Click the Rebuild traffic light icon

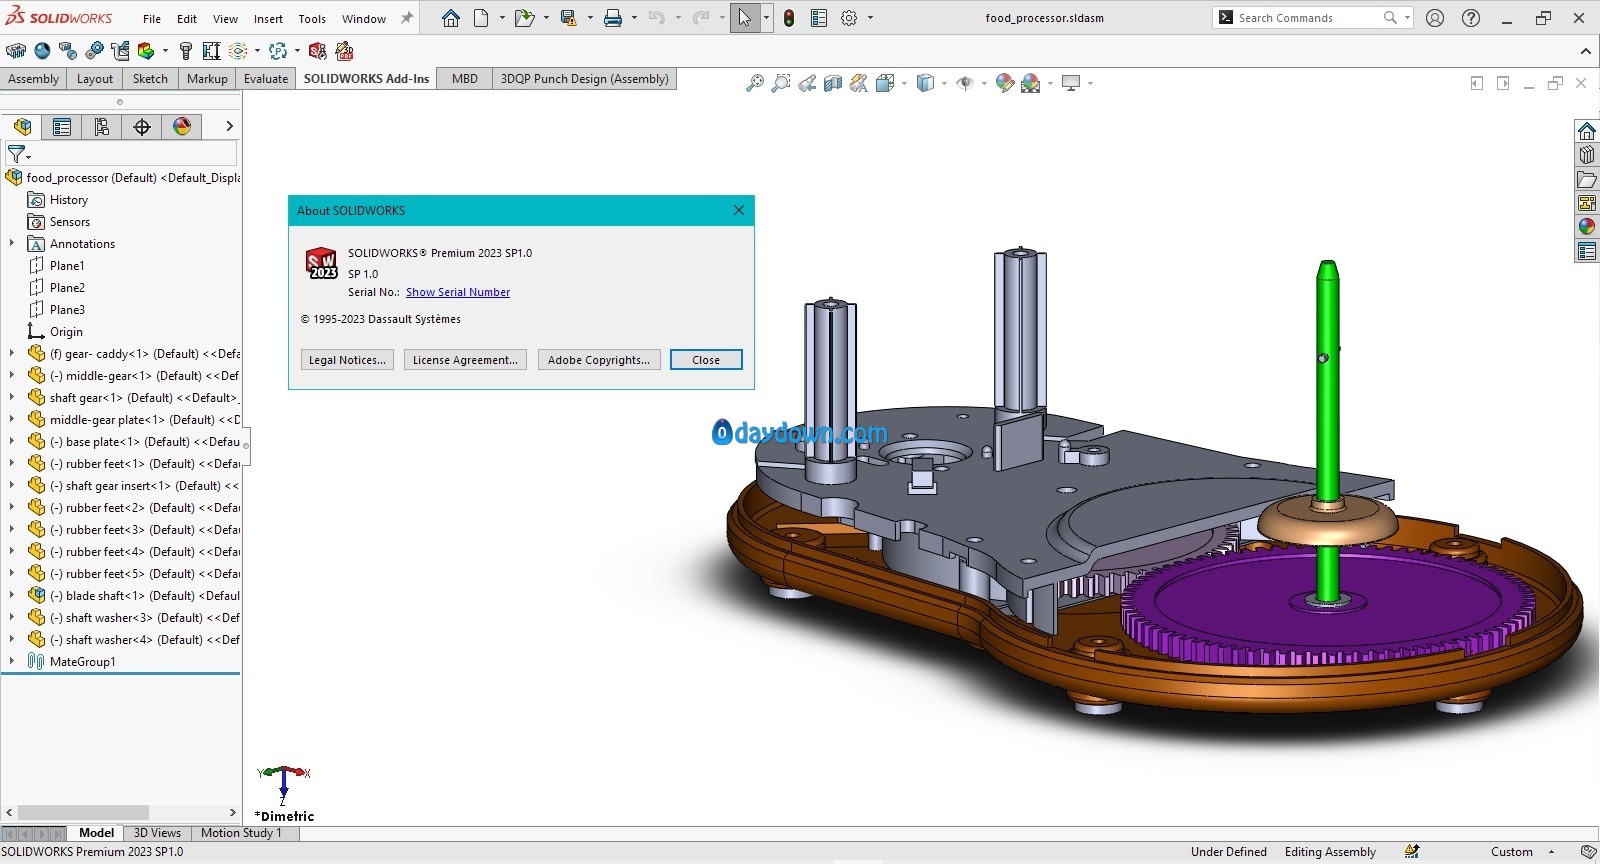point(789,18)
